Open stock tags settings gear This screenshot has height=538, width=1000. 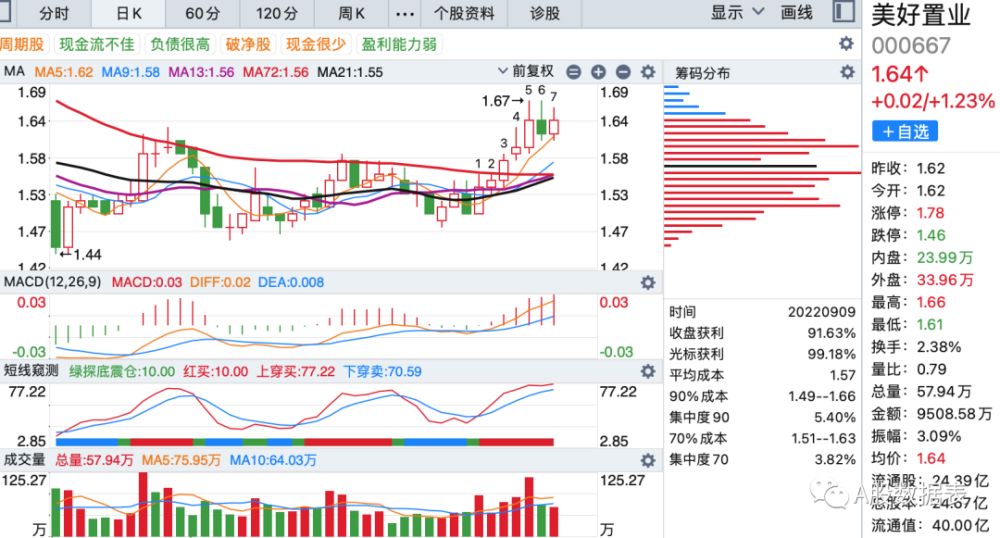click(x=846, y=43)
